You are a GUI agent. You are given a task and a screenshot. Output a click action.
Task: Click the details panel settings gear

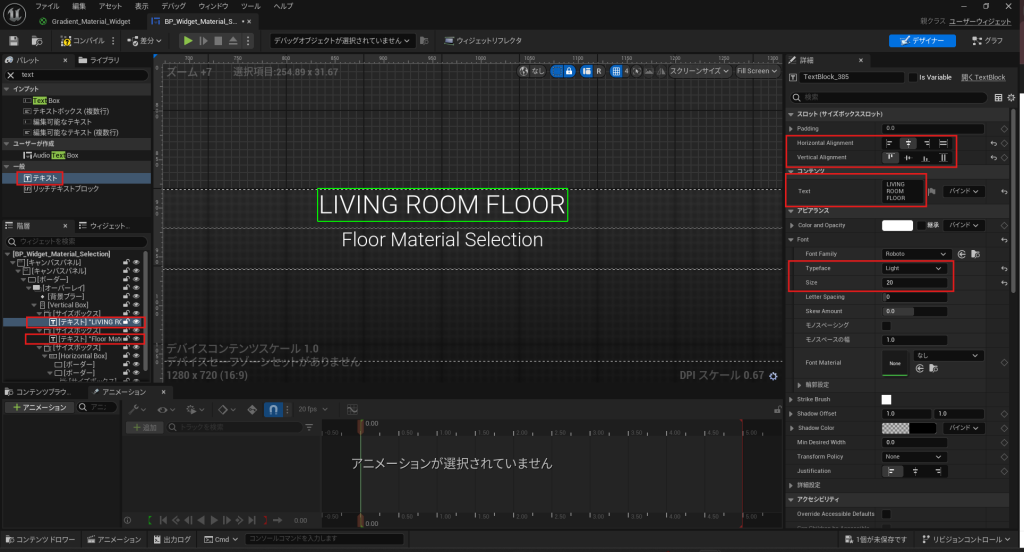coord(1011,98)
